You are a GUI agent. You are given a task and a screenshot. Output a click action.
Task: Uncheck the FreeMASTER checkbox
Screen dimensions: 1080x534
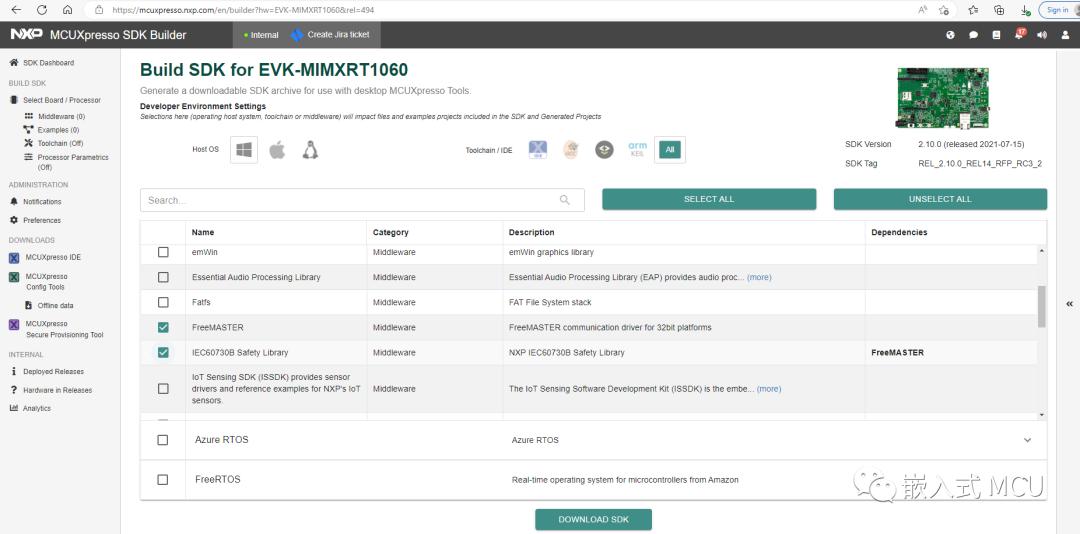pyautogui.click(x=163, y=327)
